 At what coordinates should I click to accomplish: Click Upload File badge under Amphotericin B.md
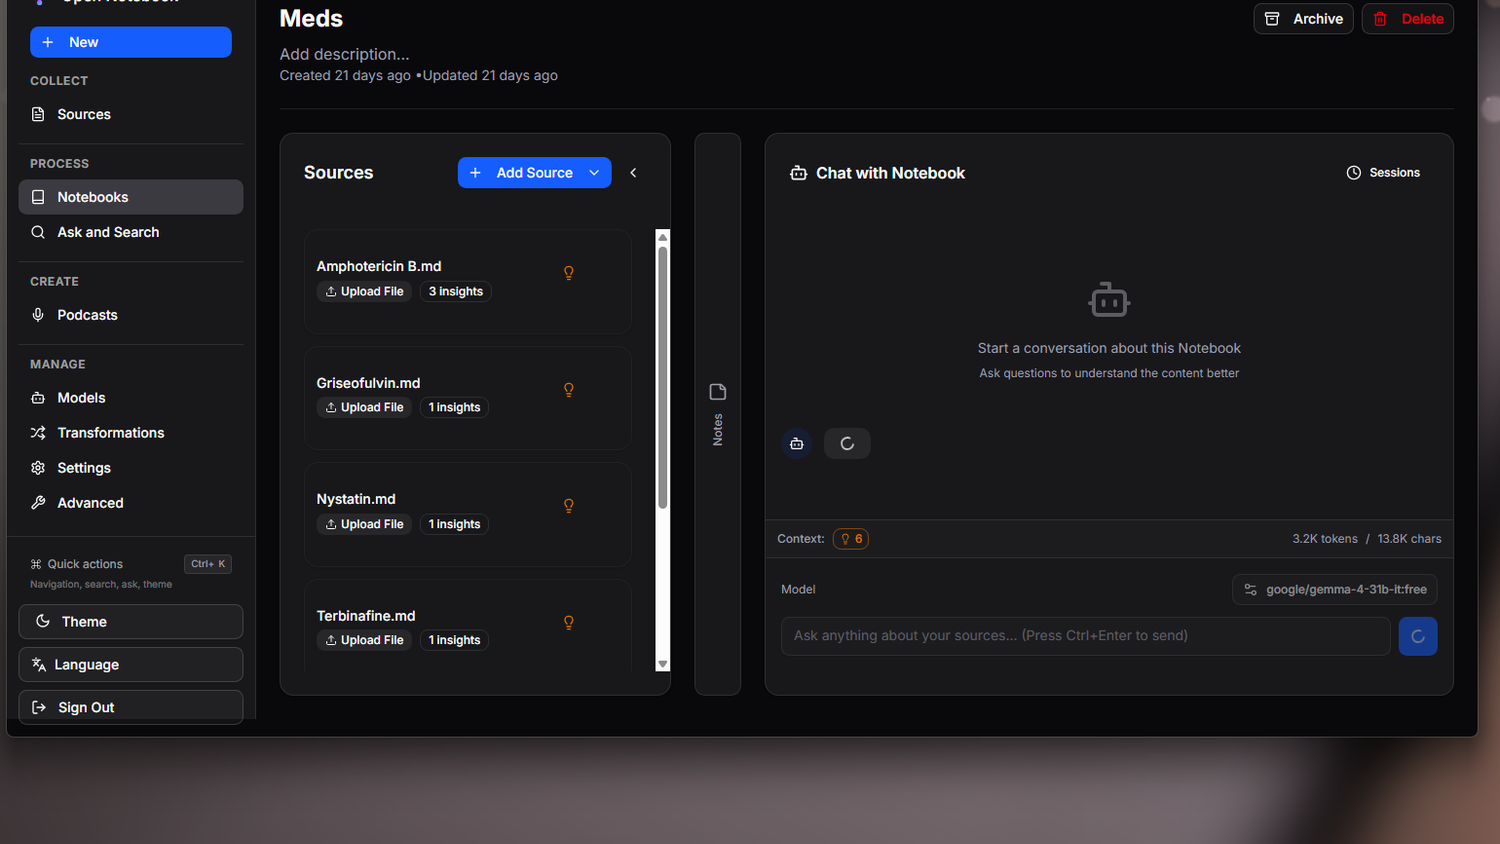(365, 292)
